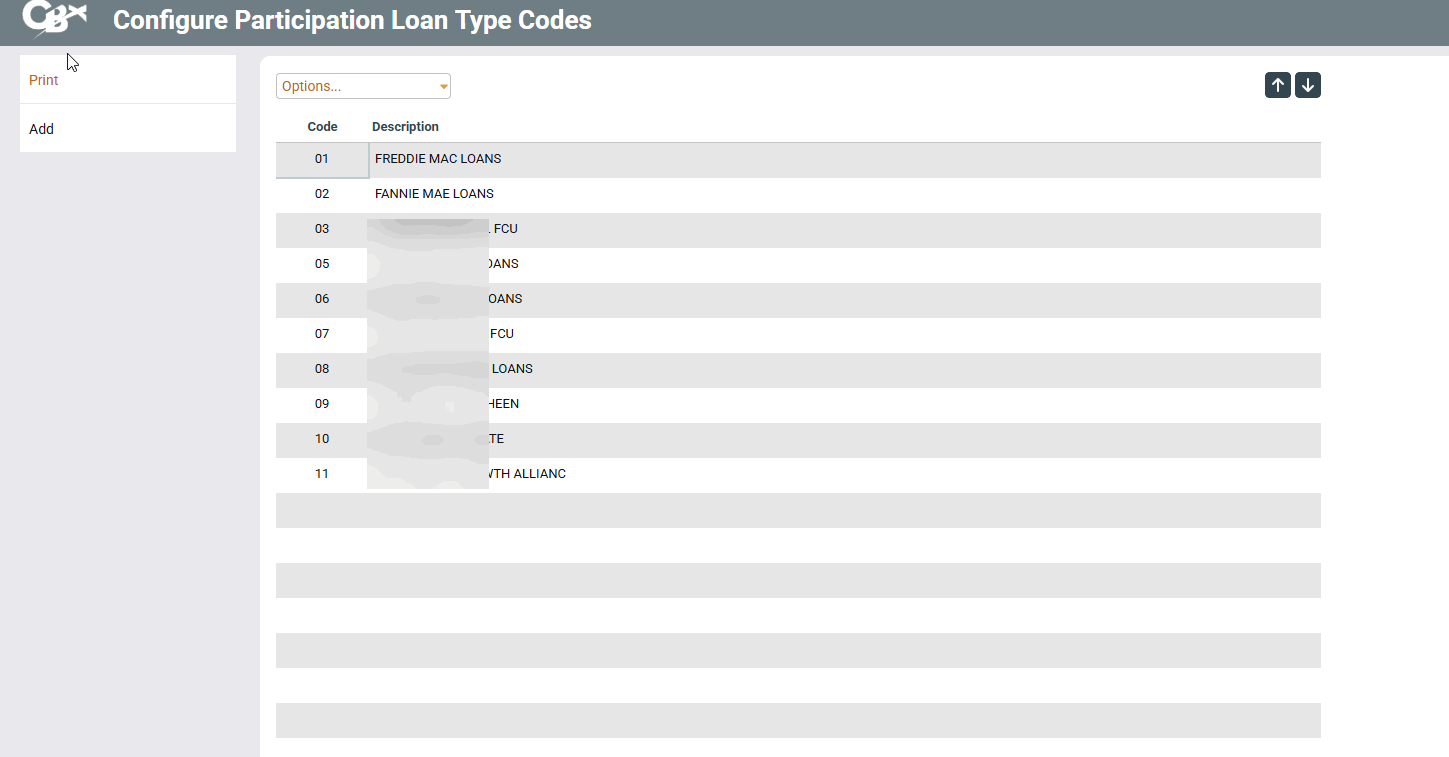Select the code 01 cell

[322, 159]
